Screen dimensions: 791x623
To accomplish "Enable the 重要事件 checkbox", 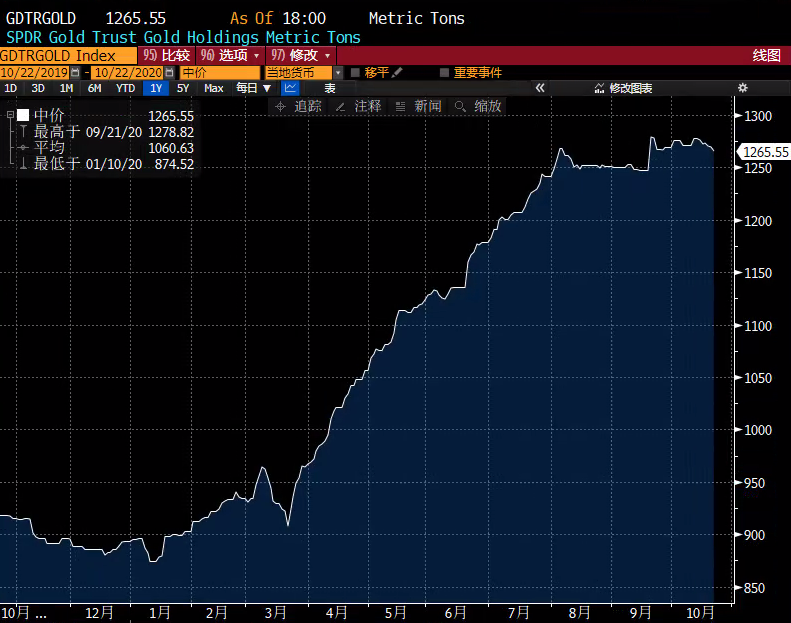I will pos(444,73).
